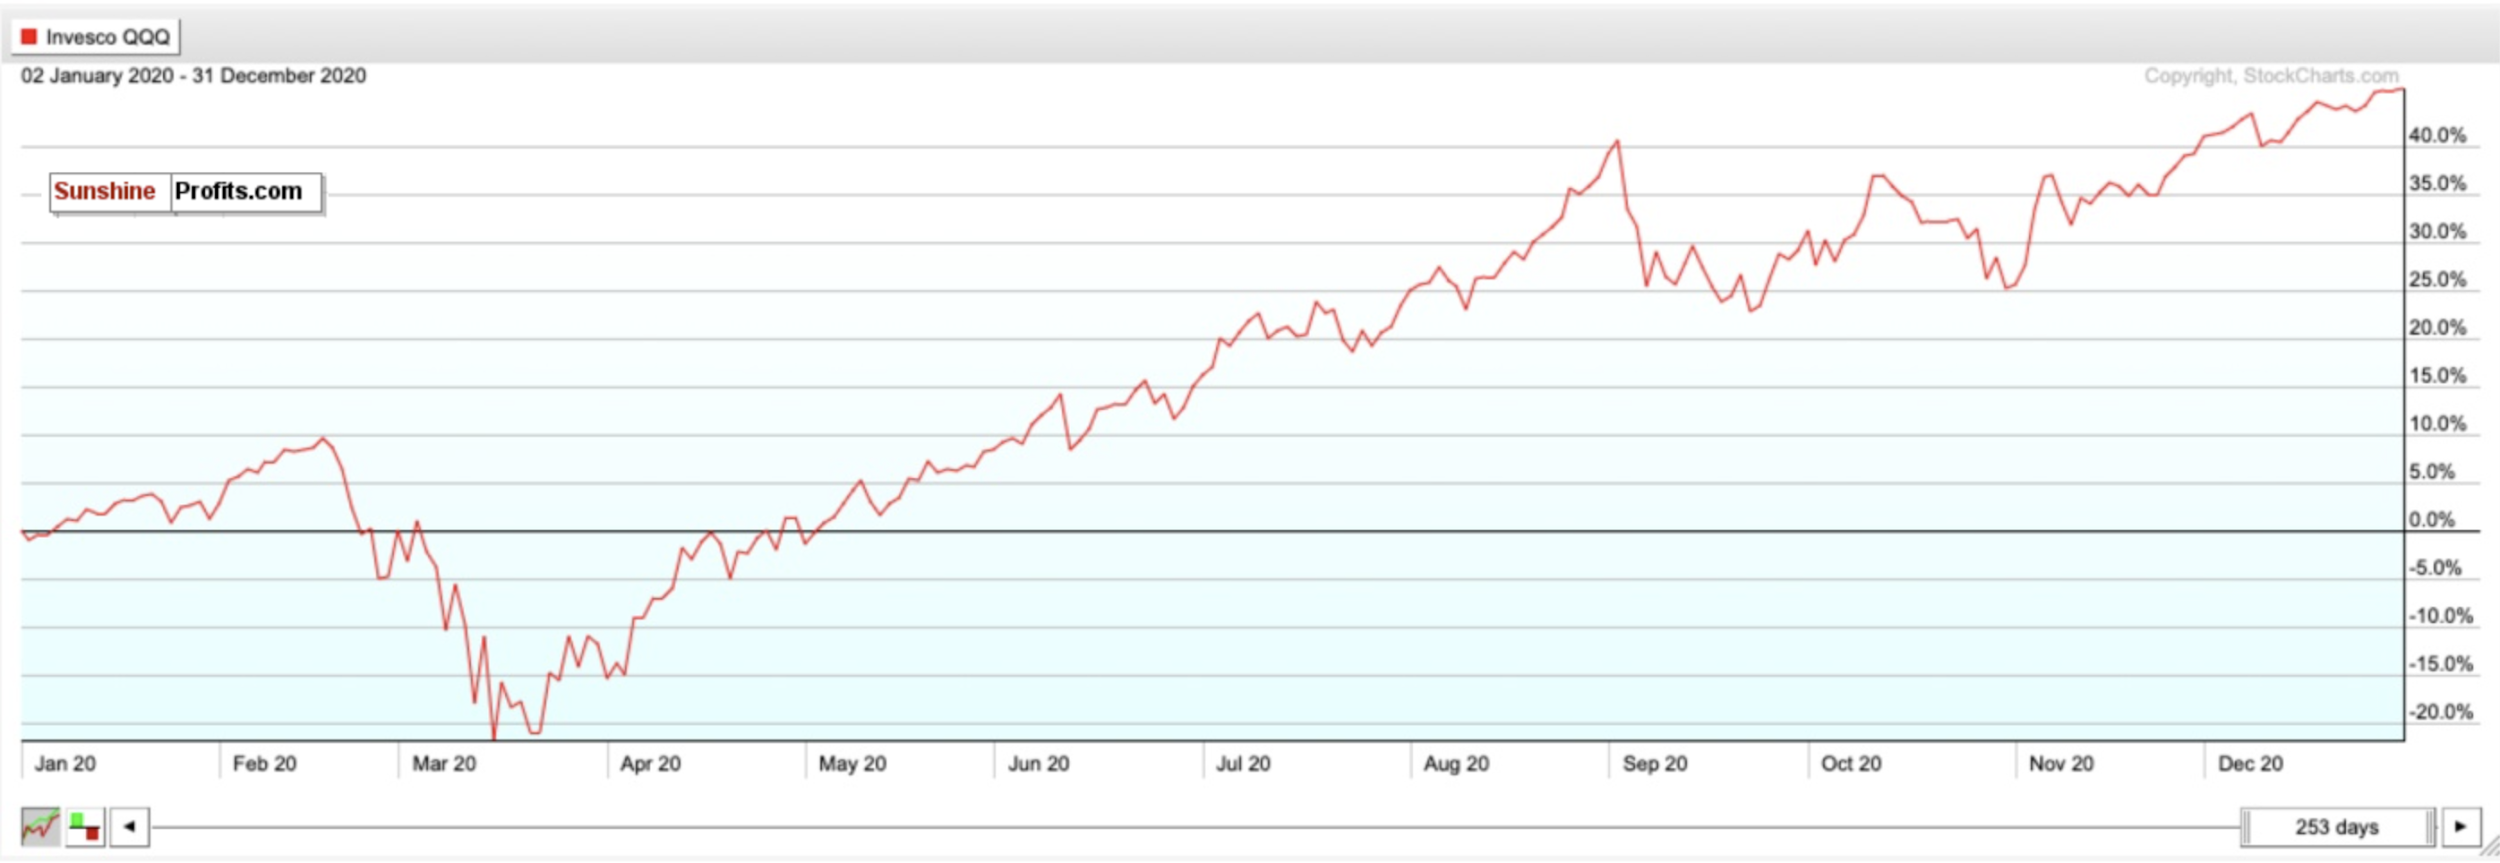Screen dimensions: 2500x863
Task: Click the date range text 02 January 2020 - 31 December 2020
Action: tap(194, 76)
